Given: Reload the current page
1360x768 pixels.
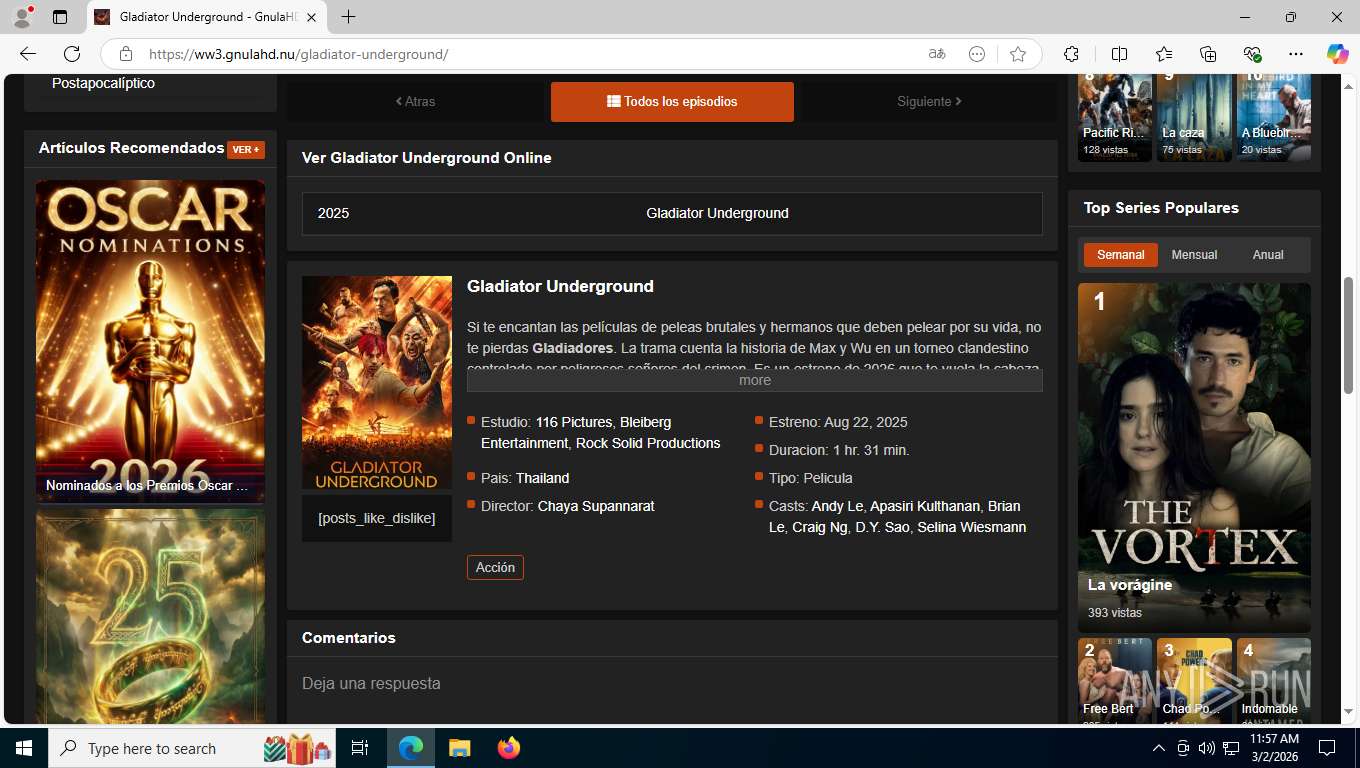Looking at the screenshot, I should pos(72,54).
